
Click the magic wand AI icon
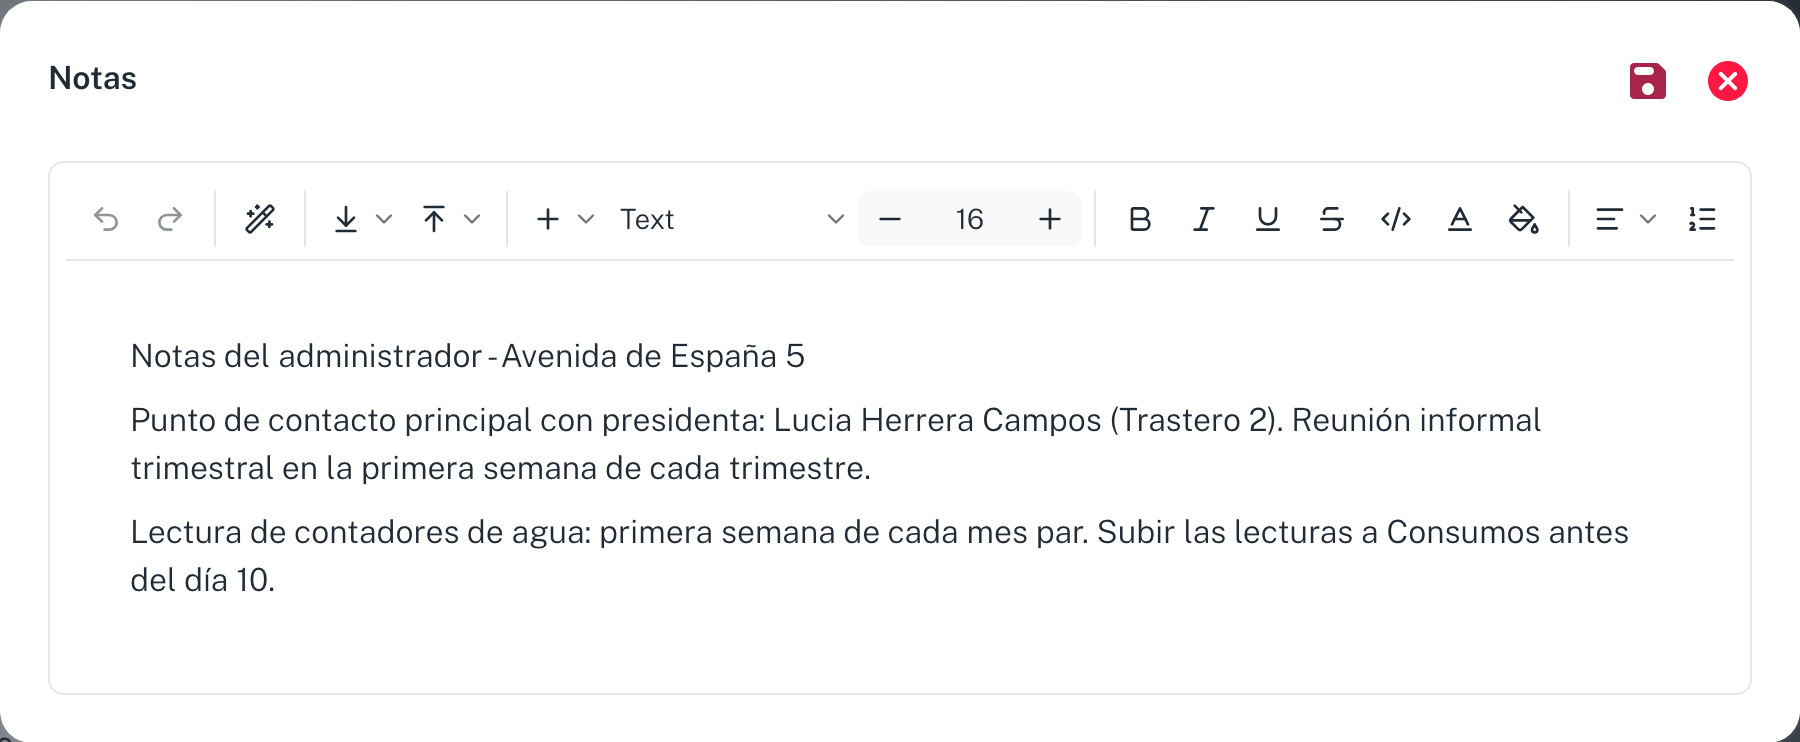click(x=260, y=219)
